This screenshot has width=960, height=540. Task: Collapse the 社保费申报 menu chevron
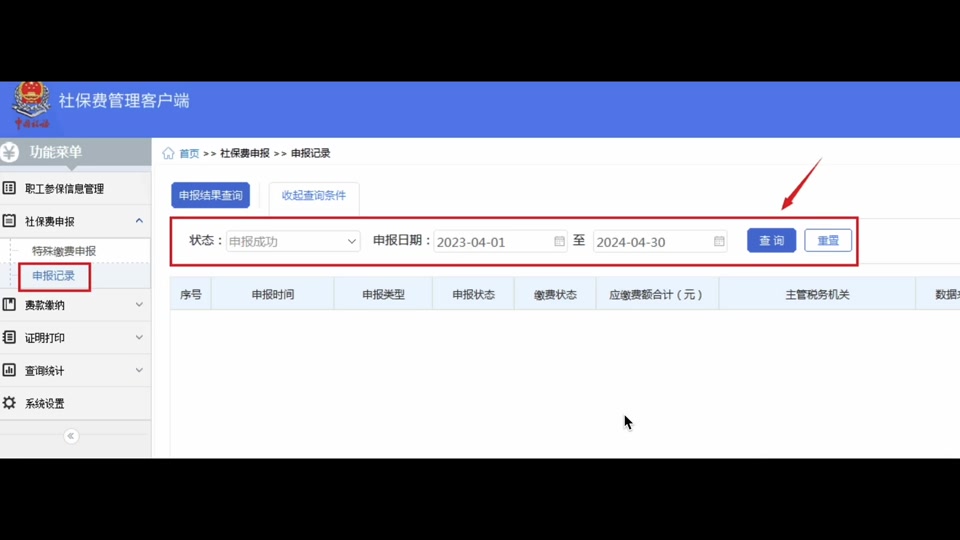(x=139, y=220)
